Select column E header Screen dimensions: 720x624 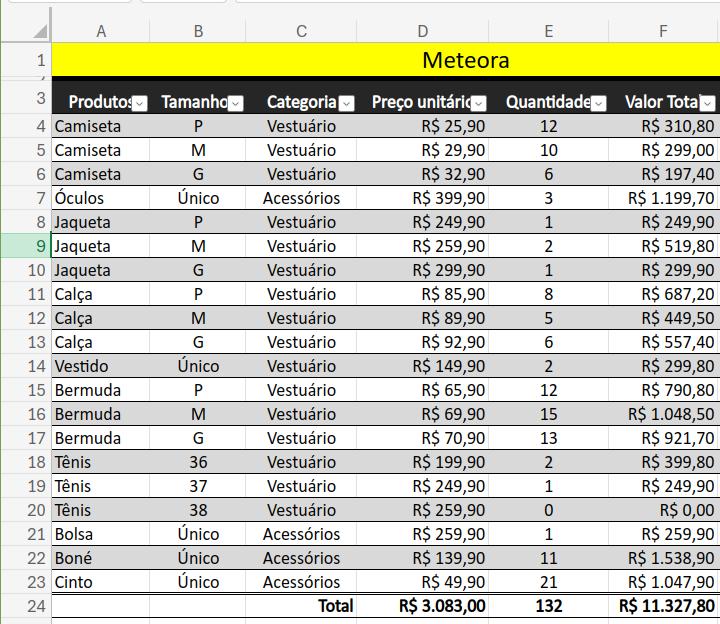549,31
